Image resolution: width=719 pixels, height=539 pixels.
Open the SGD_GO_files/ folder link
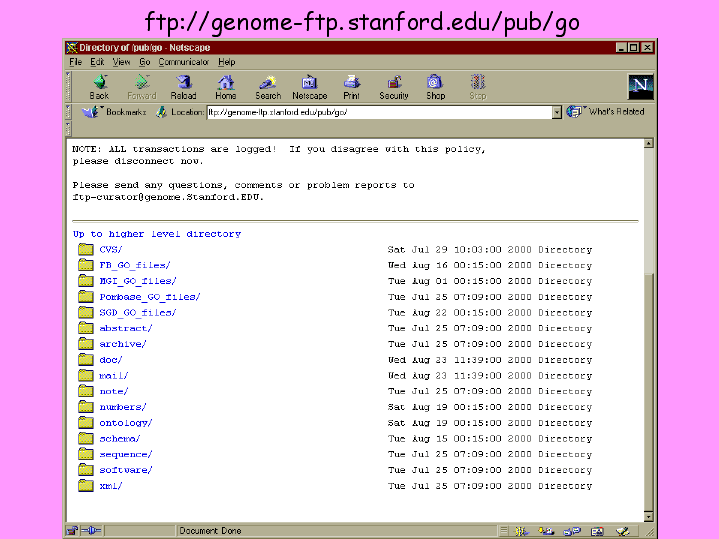click(x=137, y=313)
